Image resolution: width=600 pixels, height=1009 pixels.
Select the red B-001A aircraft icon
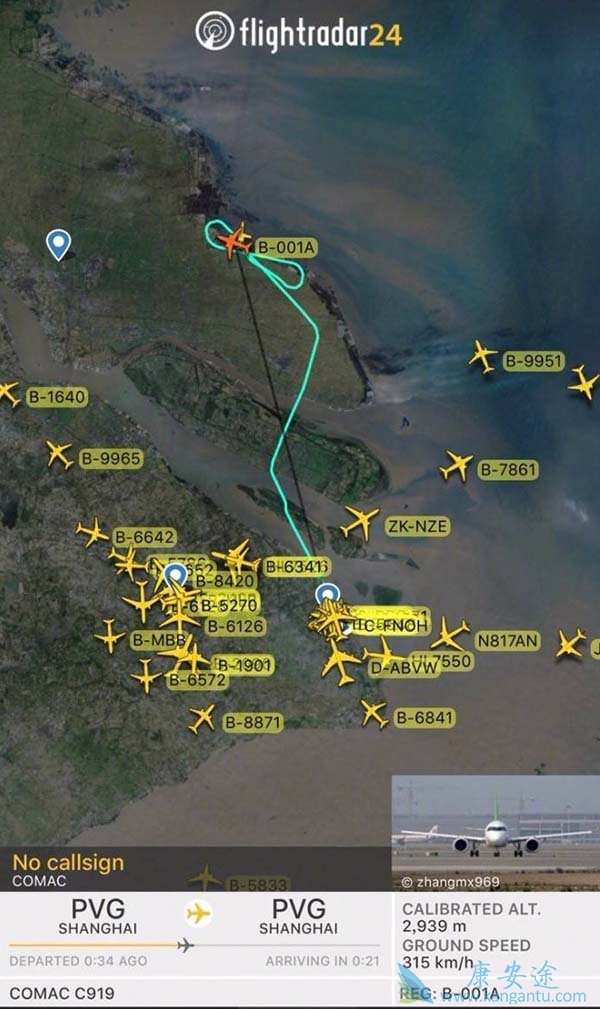pos(234,242)
